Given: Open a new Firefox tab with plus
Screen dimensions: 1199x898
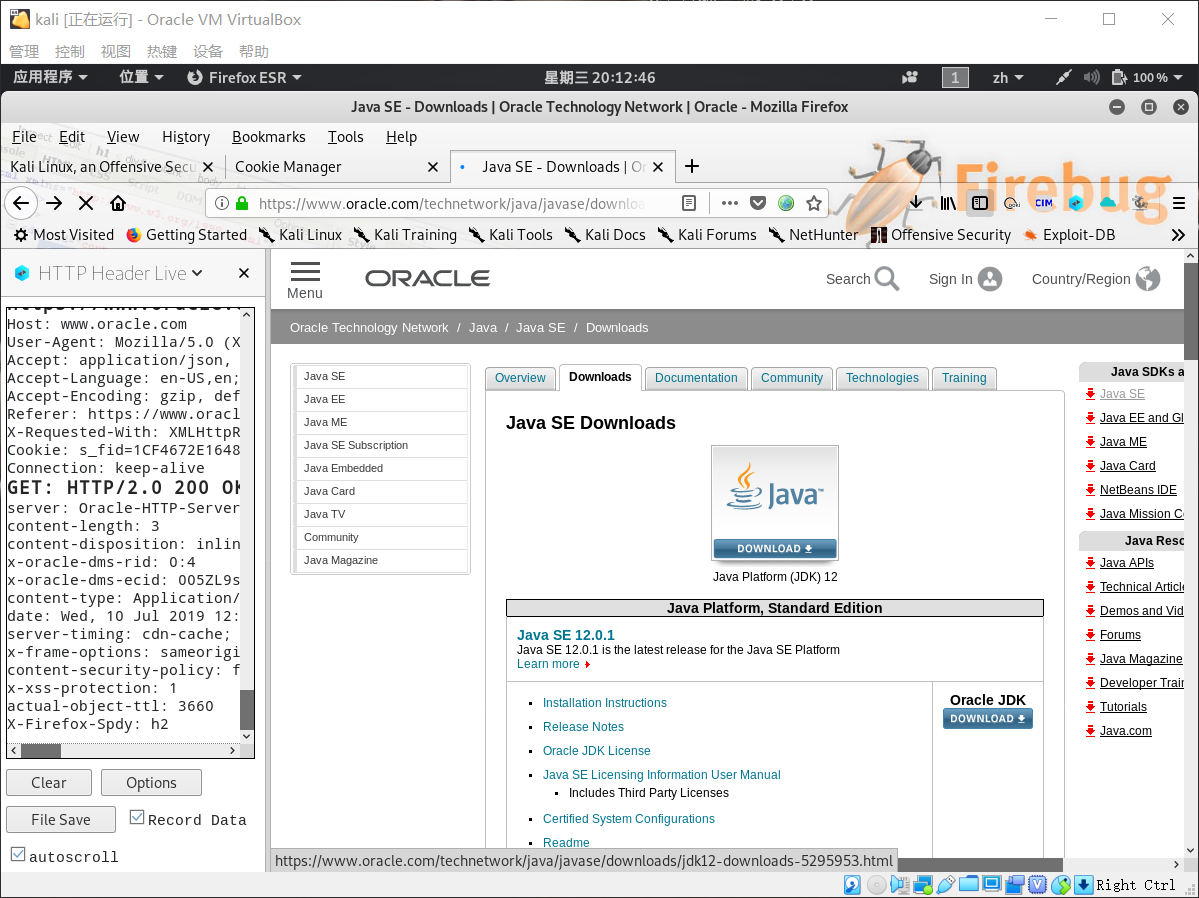Looking at the screenshot, I should tap(692, 166).
